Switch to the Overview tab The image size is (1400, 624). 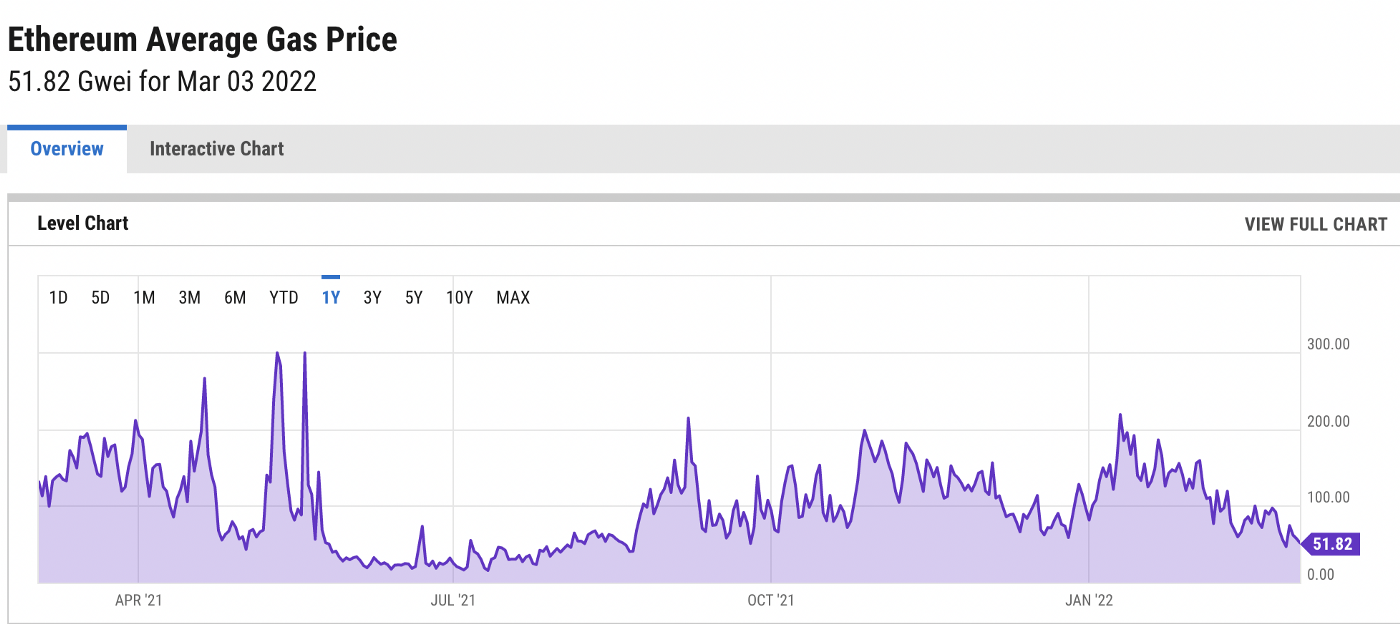coord(67,149)
